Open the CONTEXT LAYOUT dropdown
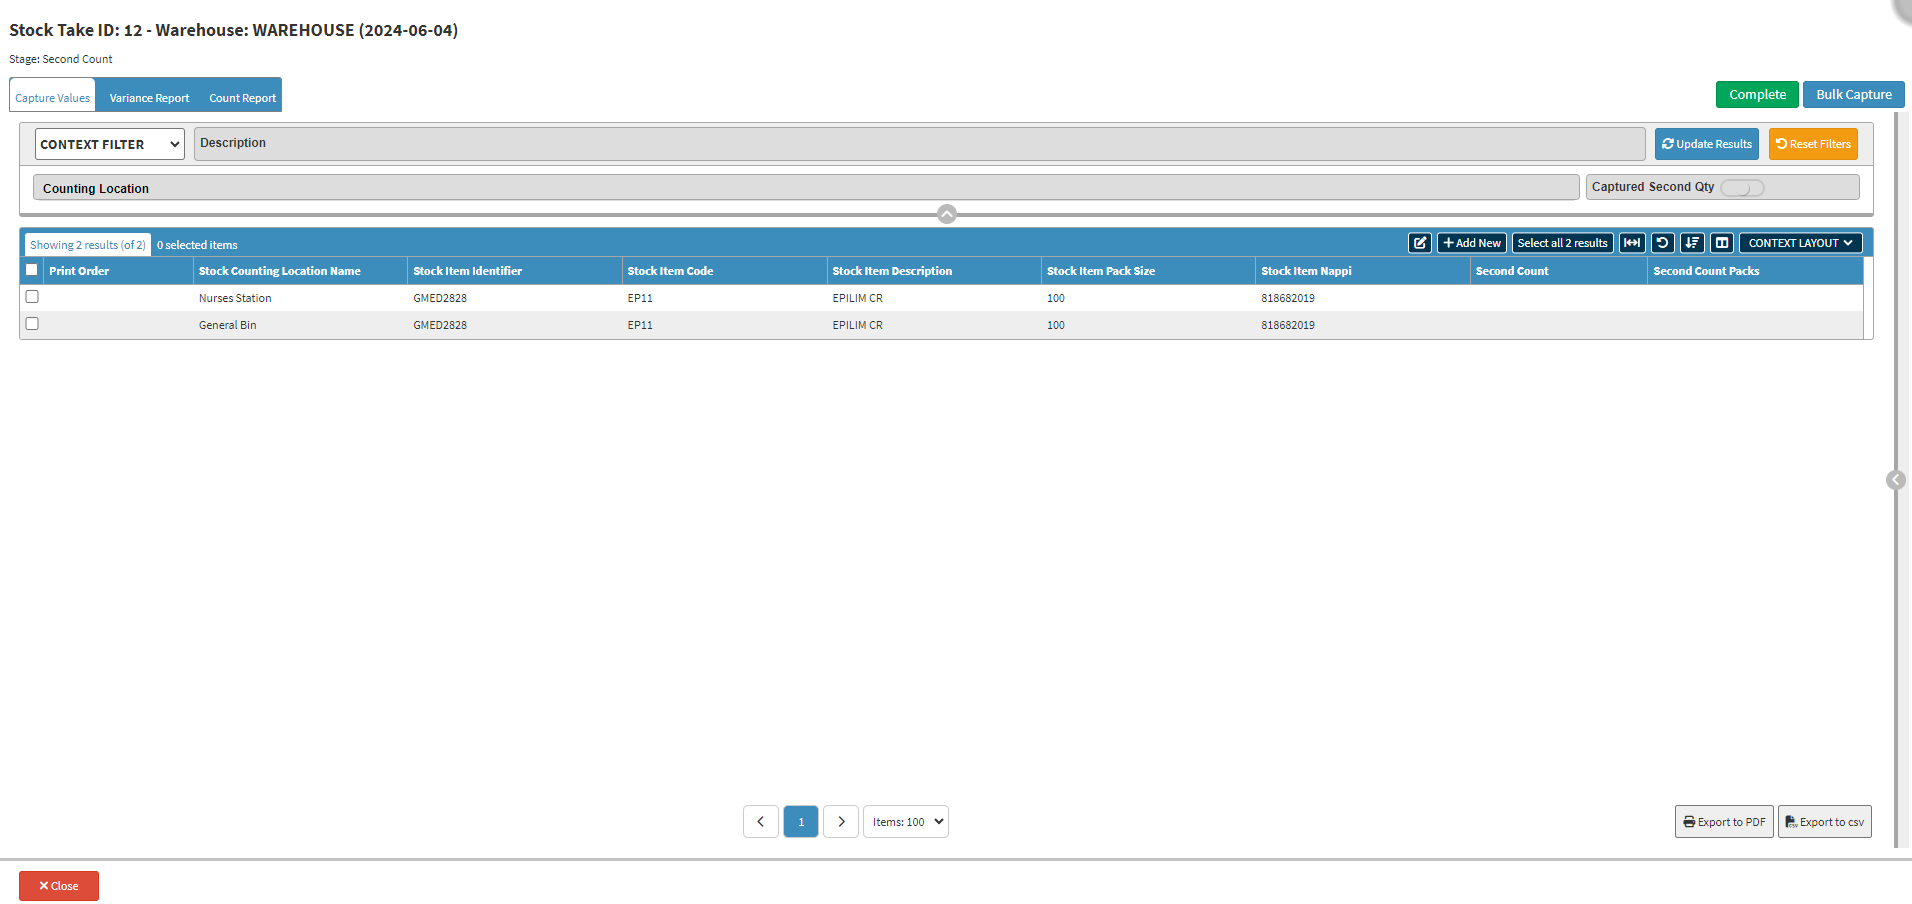Image resolution: width=1912 pixels, height=904 pixels. [1799, 243]
